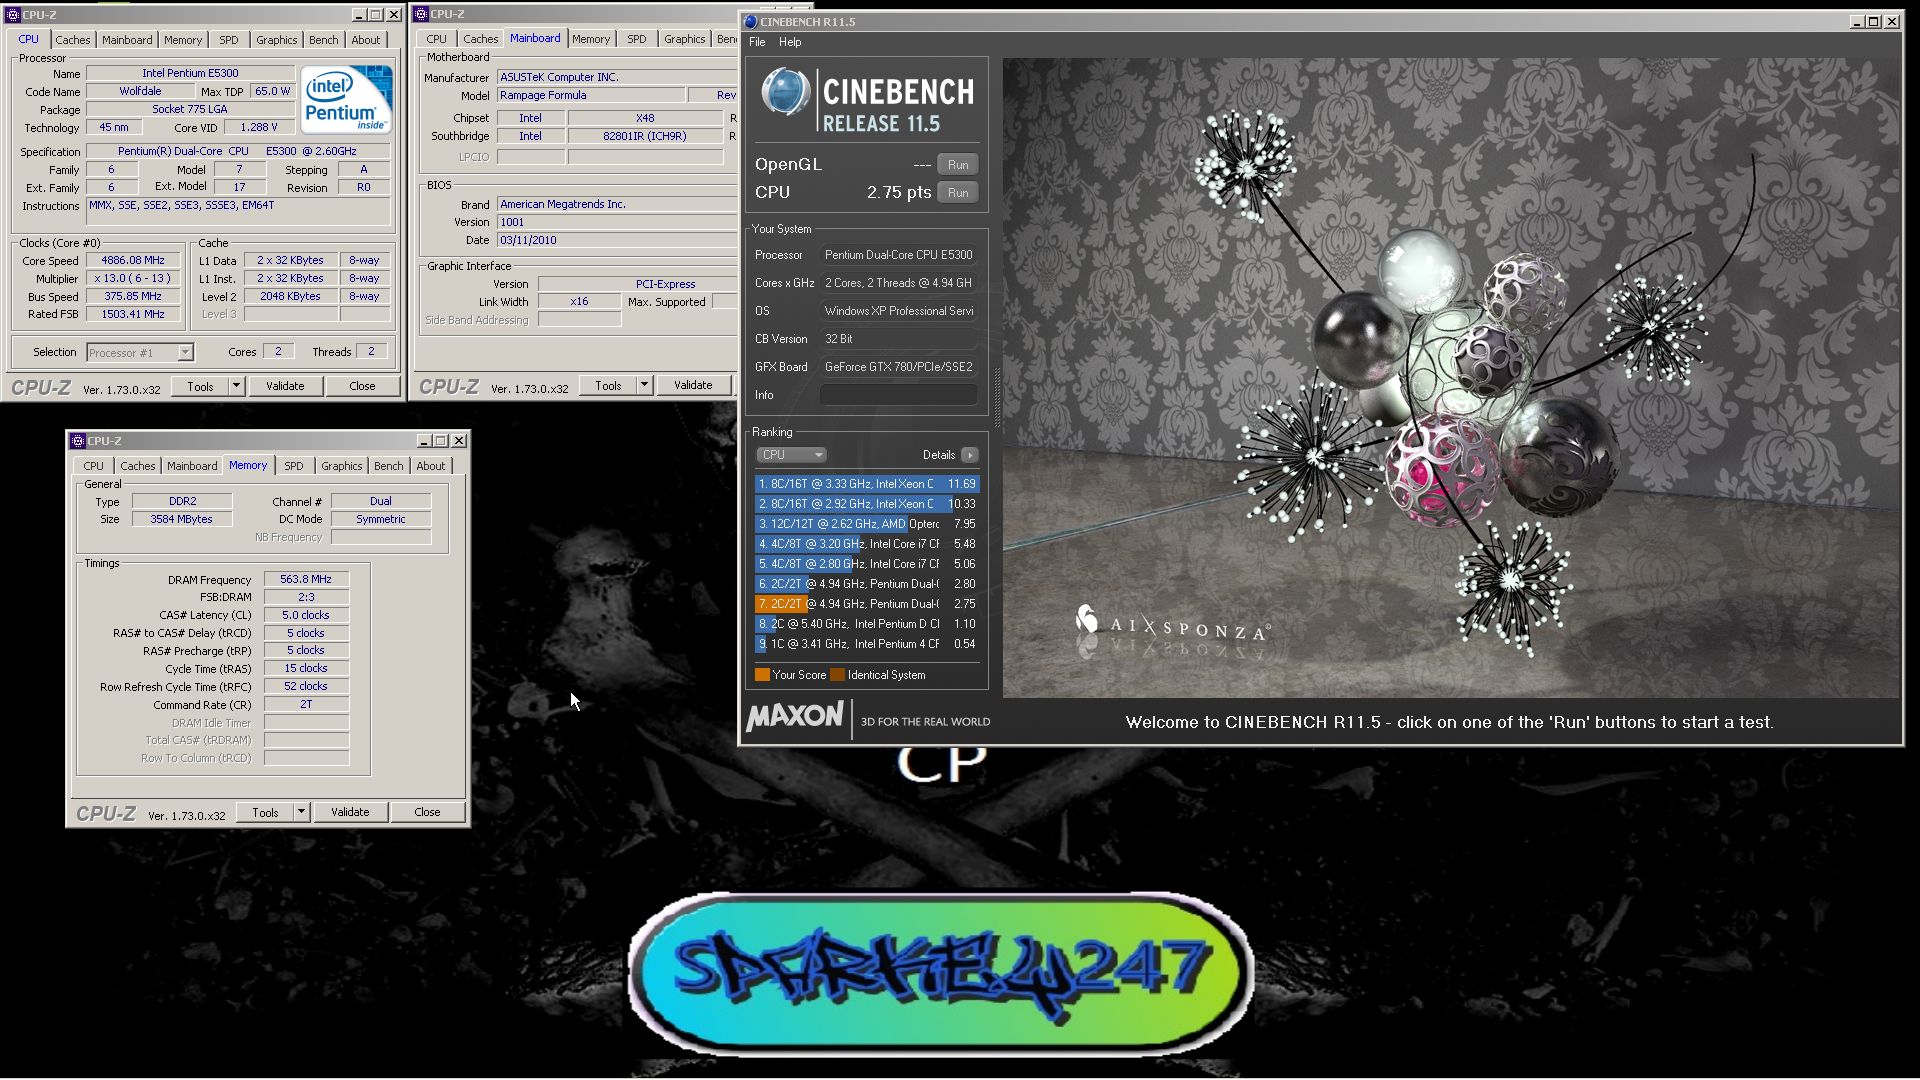
Task: Select Memory tab in Mainboard window
Action: (x=591, y=39)
